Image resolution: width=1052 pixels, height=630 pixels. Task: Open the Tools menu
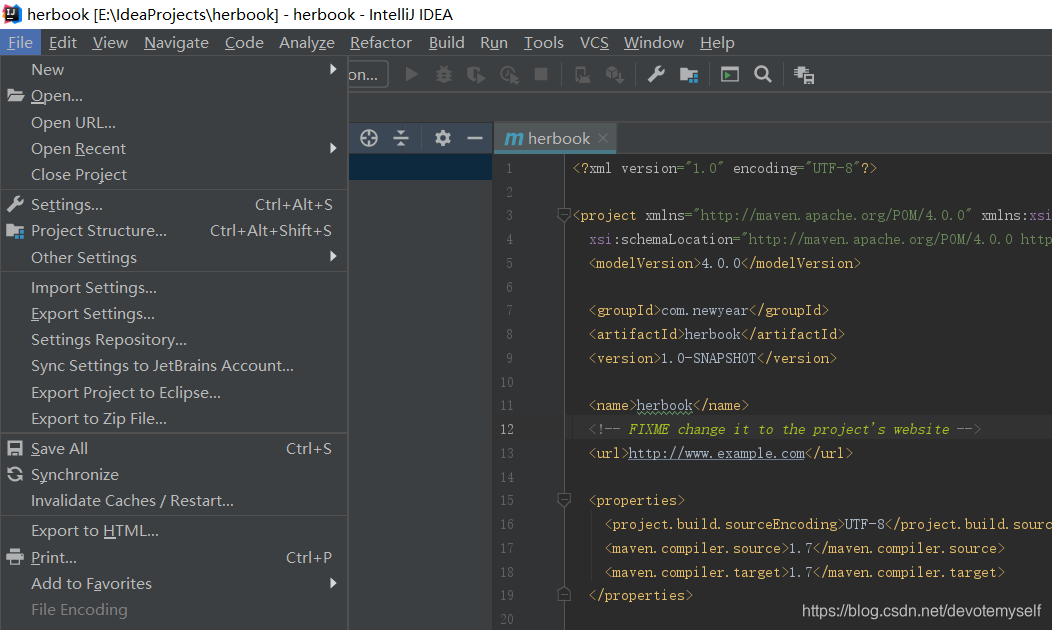point(543,42)
